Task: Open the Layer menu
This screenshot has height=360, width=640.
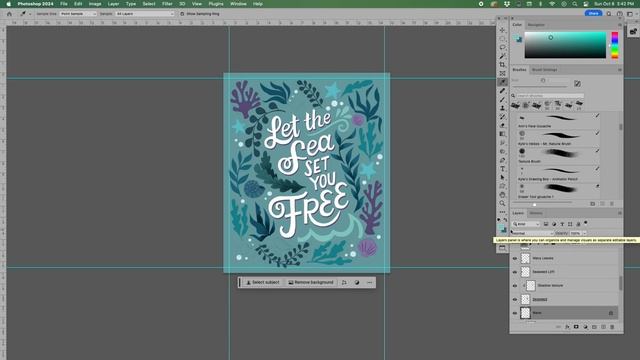Action: pos(113,4)
